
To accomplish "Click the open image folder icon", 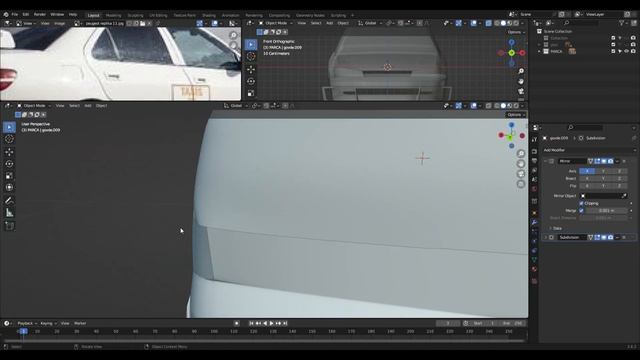I will [142, 24].
